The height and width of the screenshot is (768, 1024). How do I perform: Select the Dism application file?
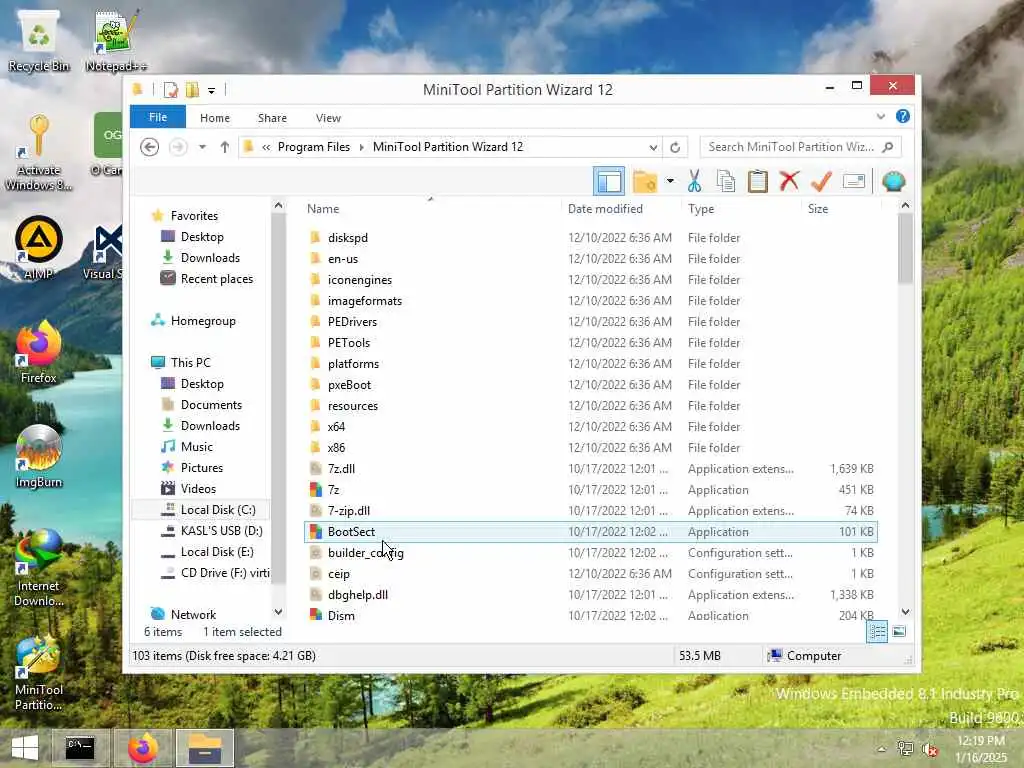click(x=341, y=616)
